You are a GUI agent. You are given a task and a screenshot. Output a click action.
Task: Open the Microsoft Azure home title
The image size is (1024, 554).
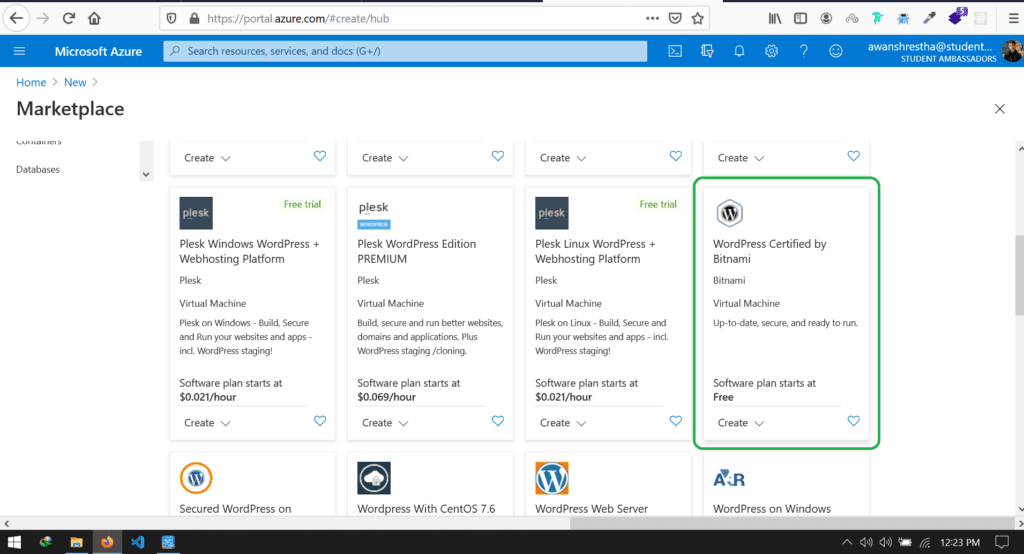pos(98,51)
